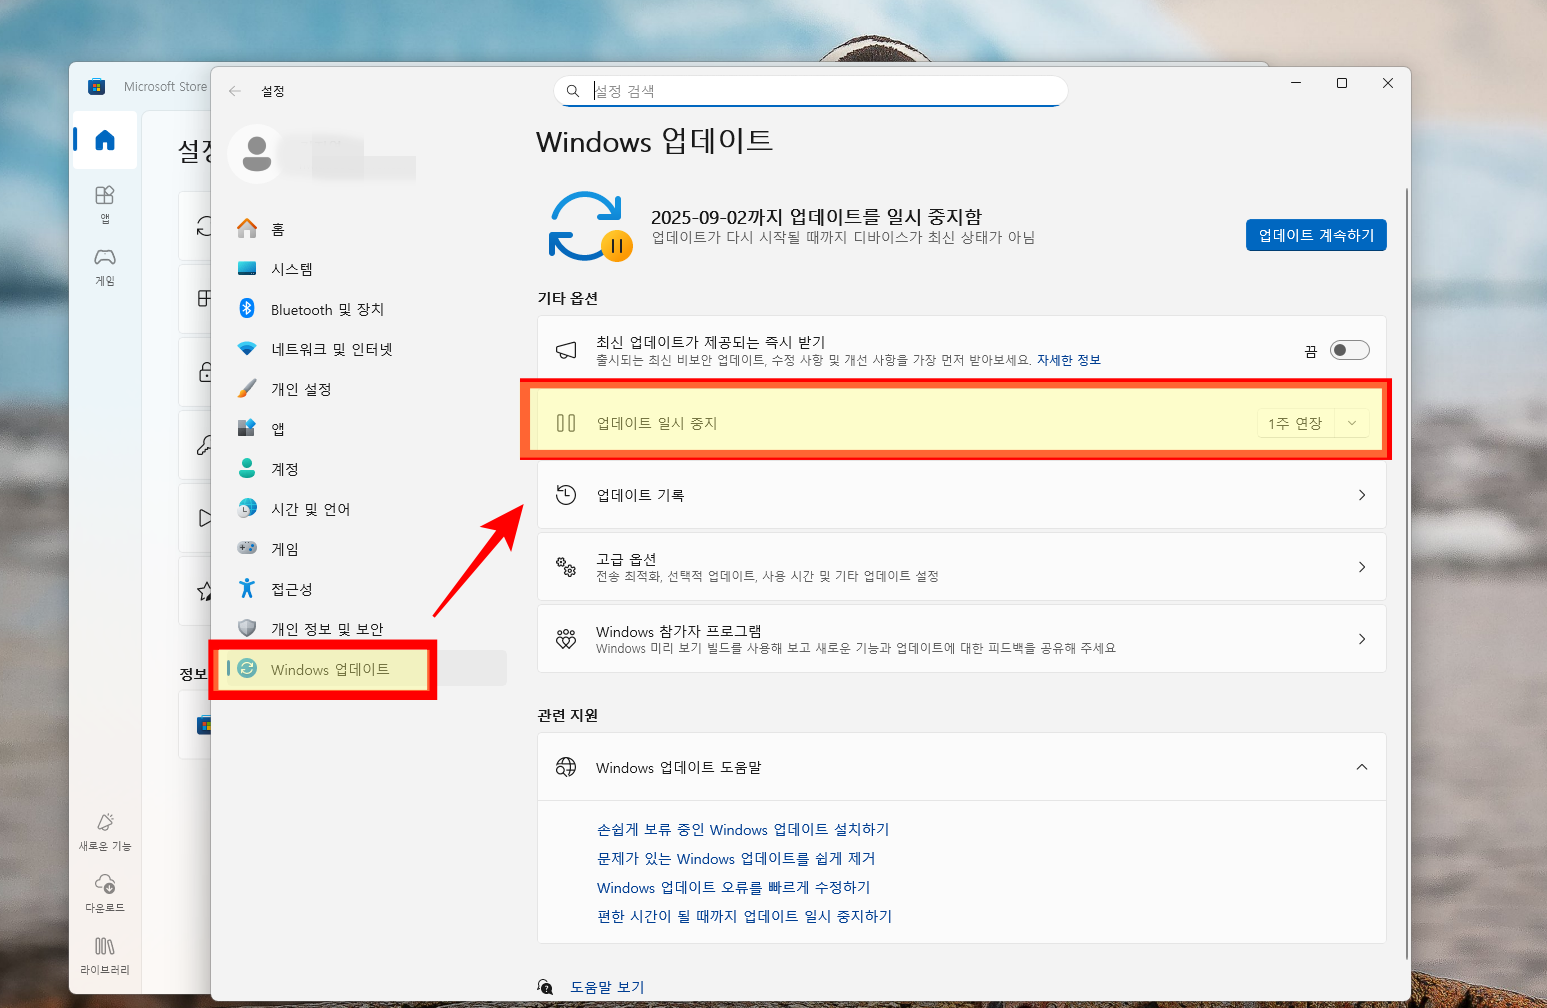The image size is (1547, 1008).
Task: Click the paintbrush icon for 개인 설정
Action: [247, 388]
